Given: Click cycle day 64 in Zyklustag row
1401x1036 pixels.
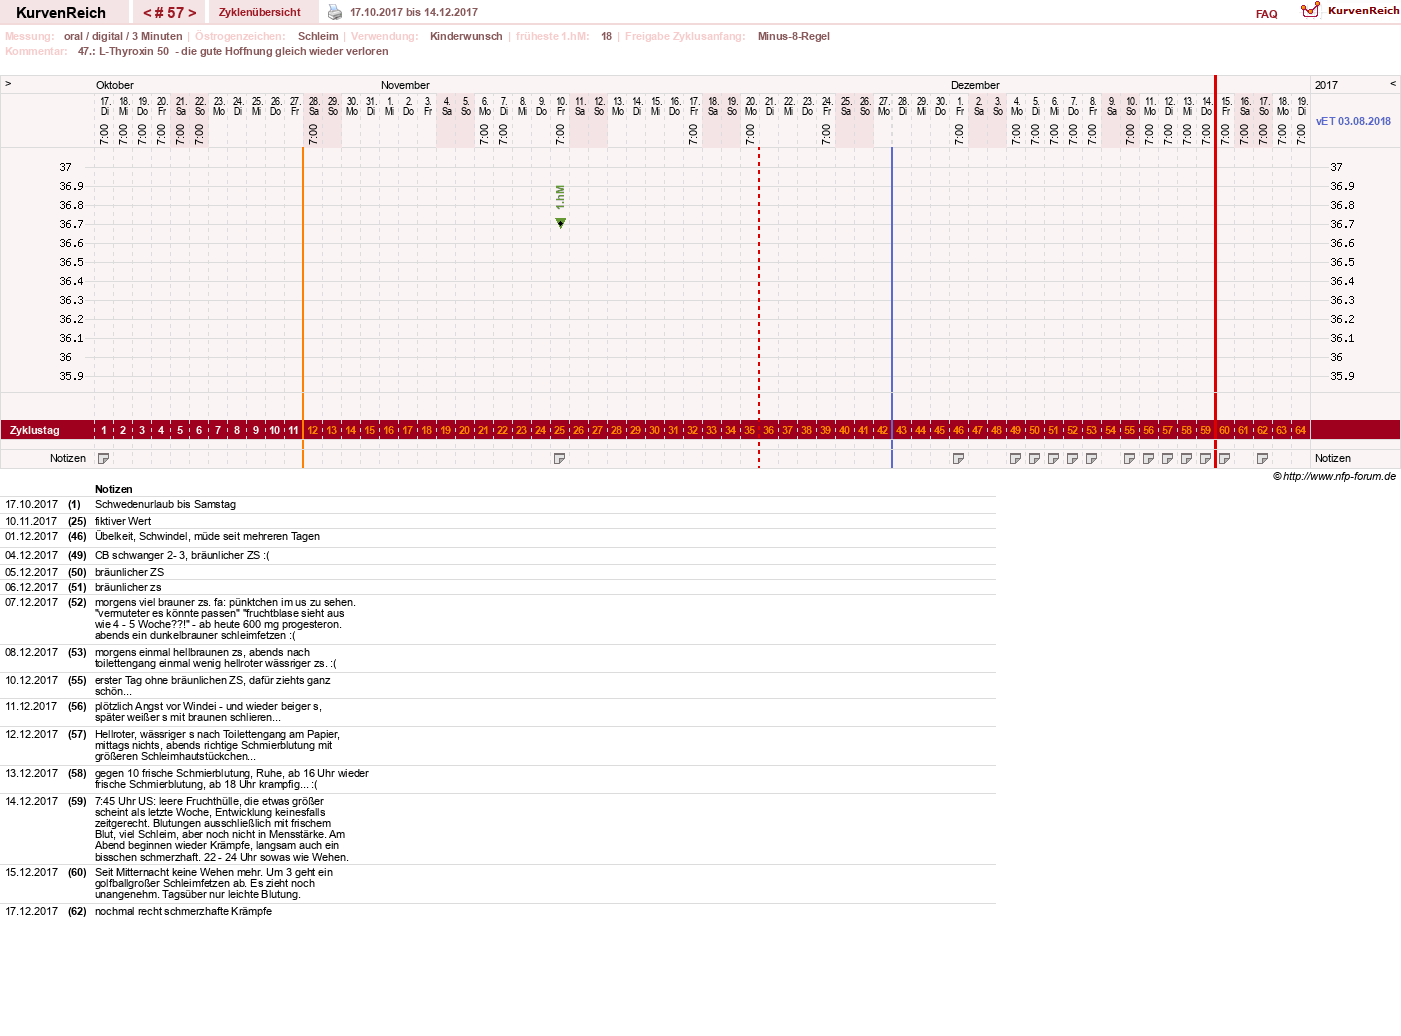Looking at the screenshot, I should click(1300, 430).
